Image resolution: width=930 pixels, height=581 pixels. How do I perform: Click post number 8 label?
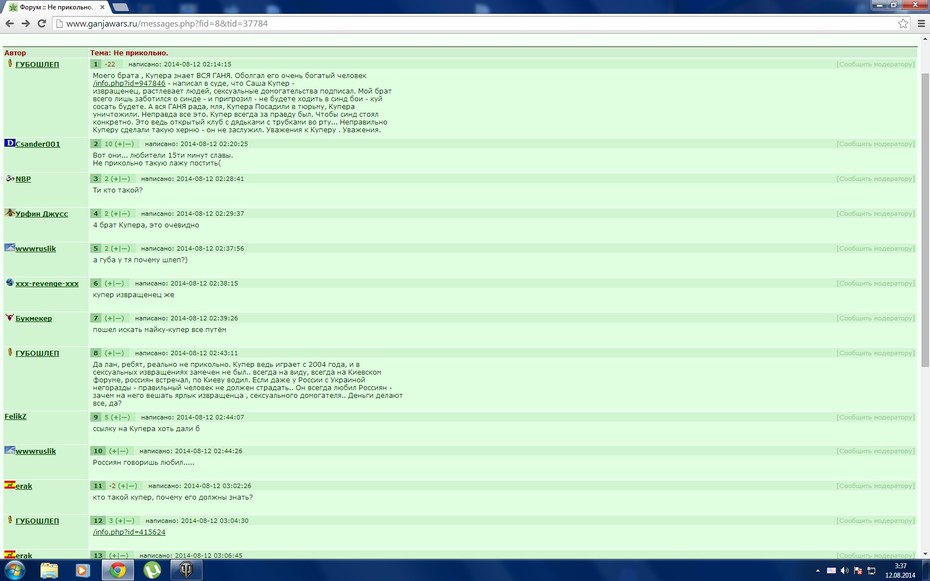(95, 353)
